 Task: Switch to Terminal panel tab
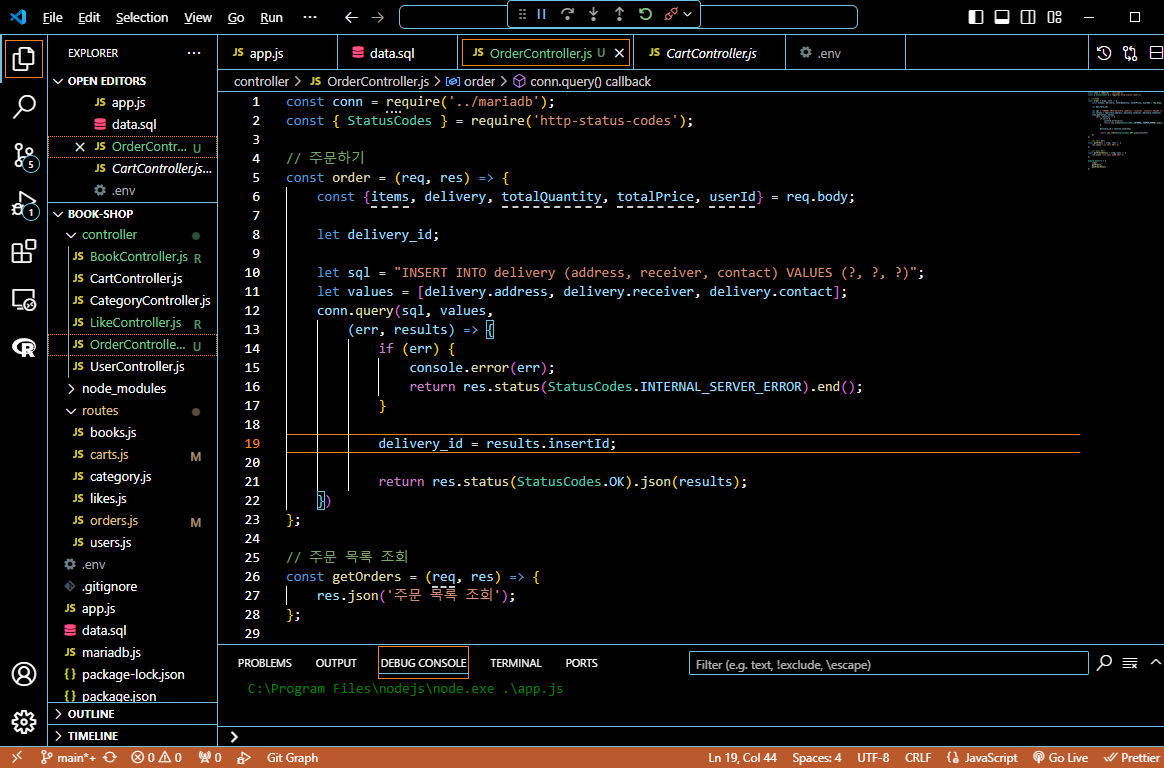tap(516, 663)
